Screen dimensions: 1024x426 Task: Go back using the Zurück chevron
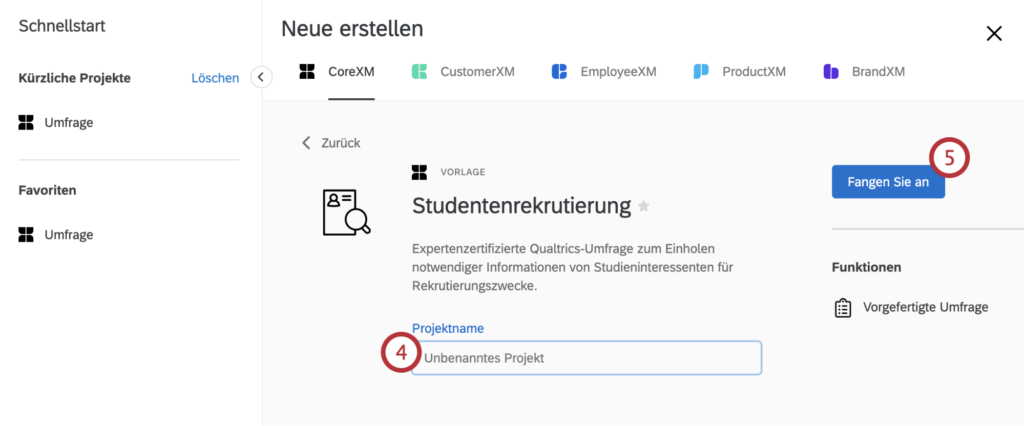tap(306, 142)
